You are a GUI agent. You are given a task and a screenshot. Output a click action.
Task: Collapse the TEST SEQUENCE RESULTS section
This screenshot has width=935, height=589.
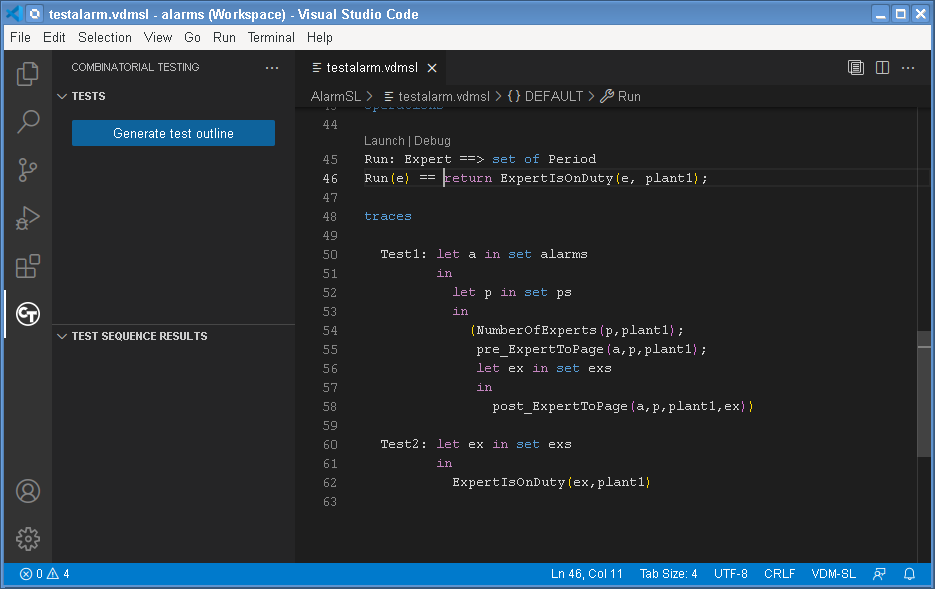click(x=63, y=337)
